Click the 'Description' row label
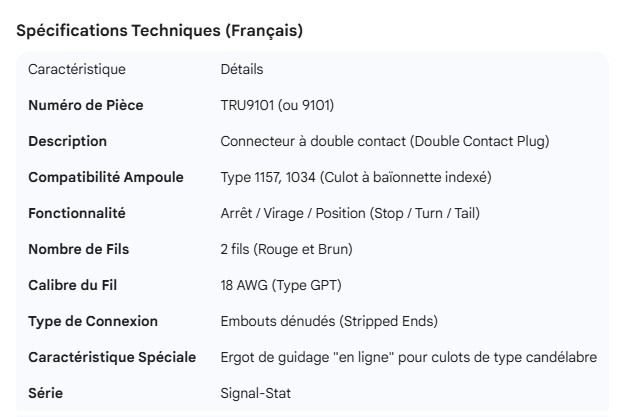This screenshot has width=620, height=417. [67, 141]
